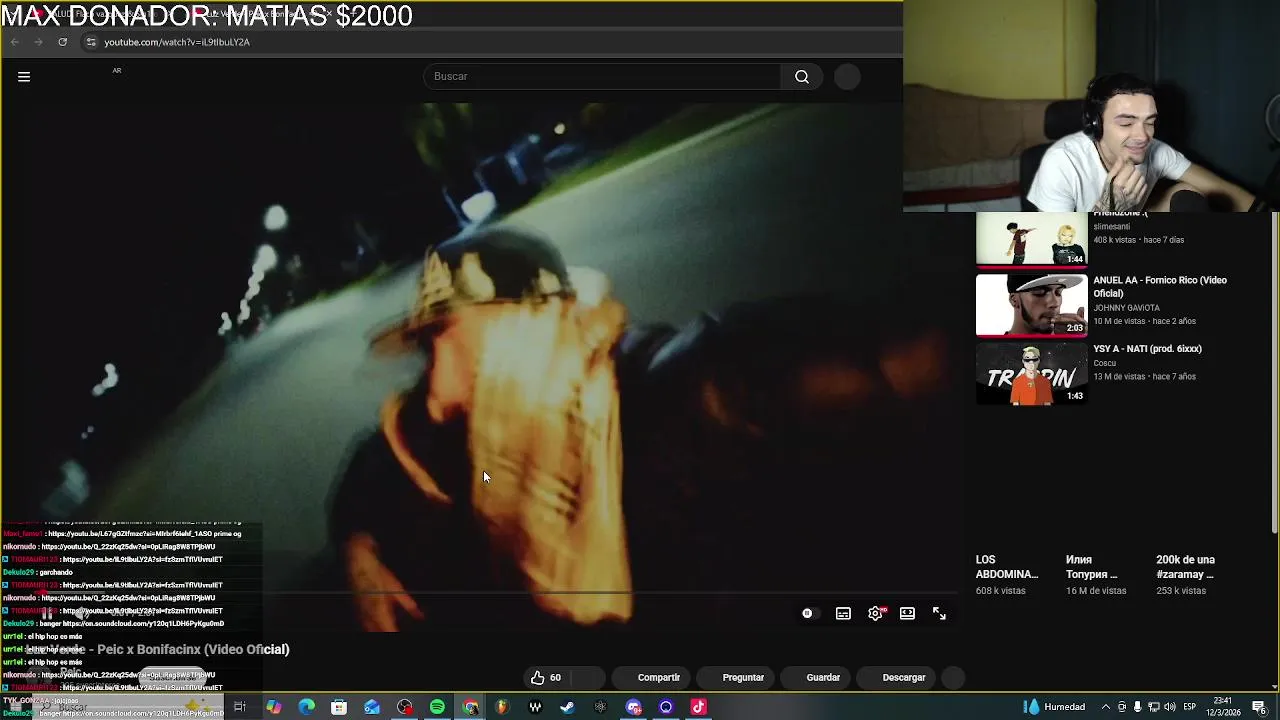
Task: Open Task View on the taskbar
Action: 240,707
